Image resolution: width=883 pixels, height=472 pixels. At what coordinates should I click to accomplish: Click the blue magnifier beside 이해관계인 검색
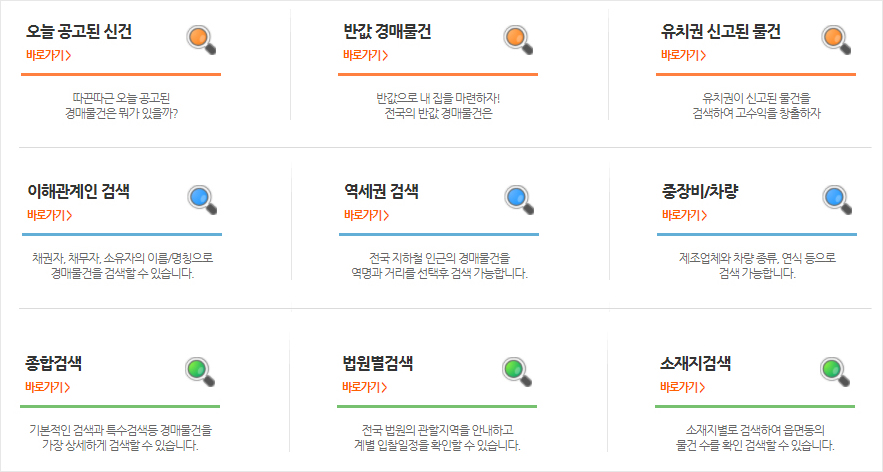[x=202, y=199]
